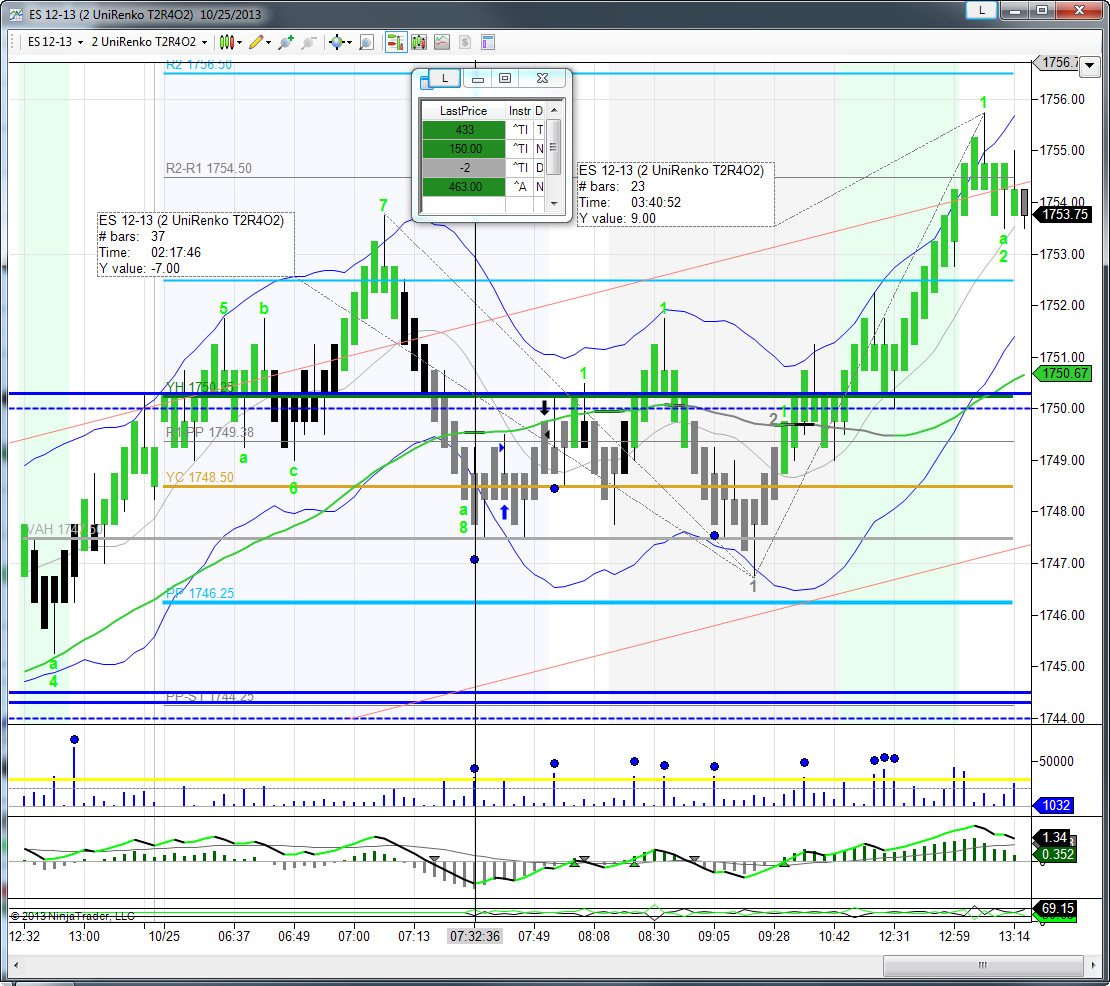
Task: Click the 1753.75 current price marker
Action: point(1064,214)
